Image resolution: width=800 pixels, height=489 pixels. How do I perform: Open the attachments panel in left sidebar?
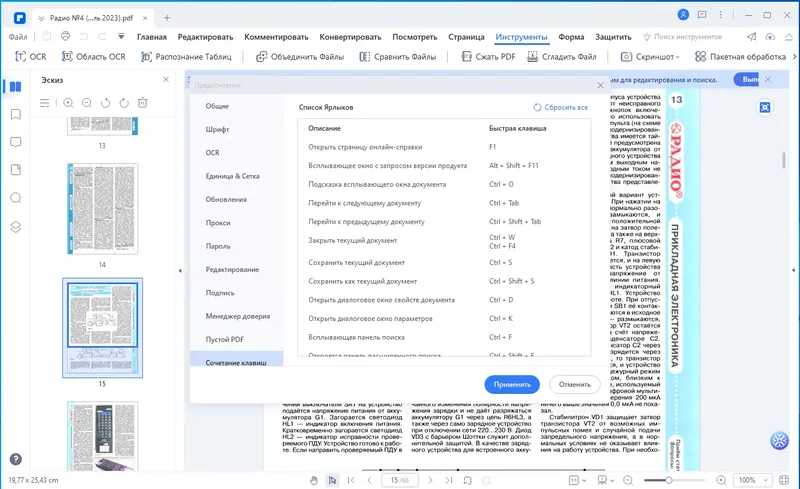(16, 170)
